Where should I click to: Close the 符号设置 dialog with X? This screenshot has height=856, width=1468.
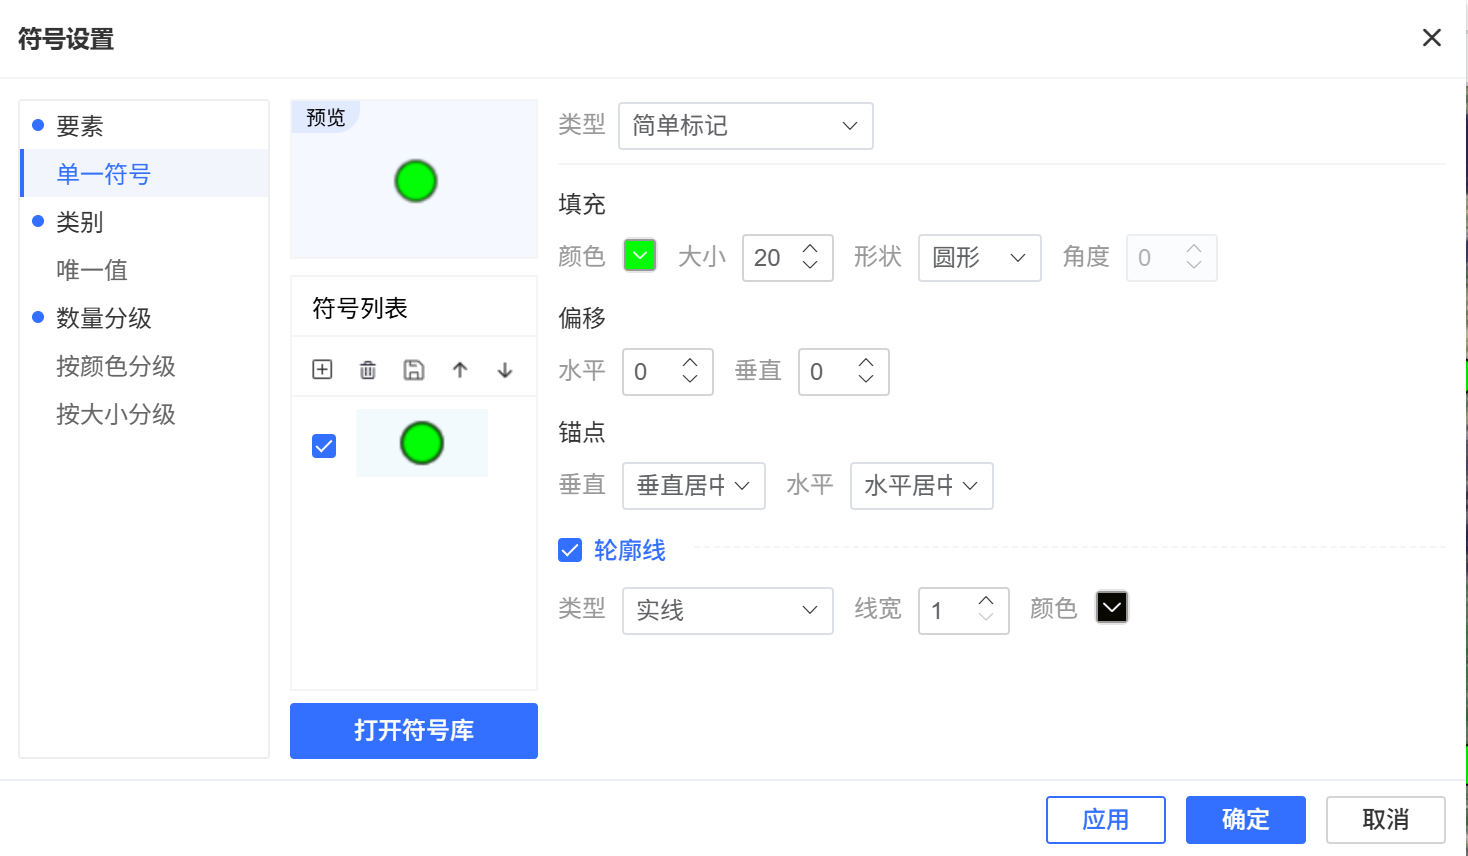tap(1431, 38)
